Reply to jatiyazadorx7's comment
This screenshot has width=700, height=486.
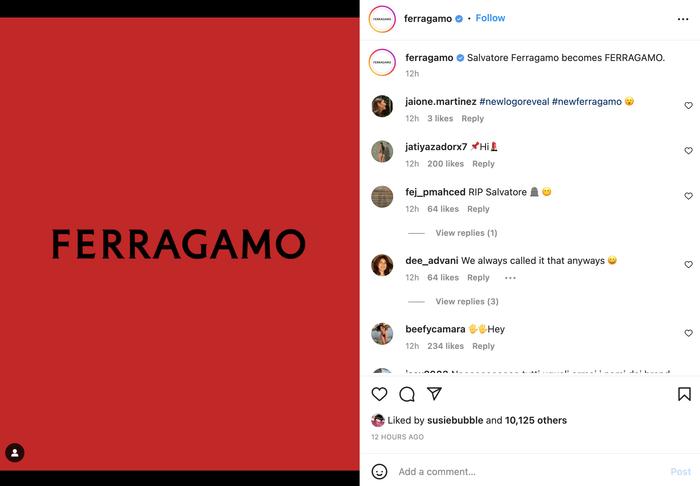483,164
